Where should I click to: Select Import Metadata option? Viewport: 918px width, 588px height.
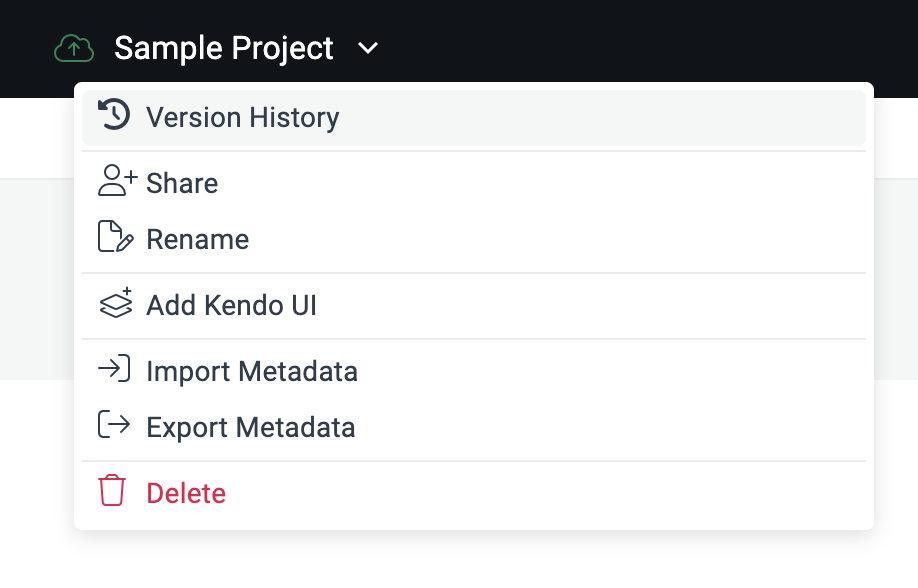point(252,371)
